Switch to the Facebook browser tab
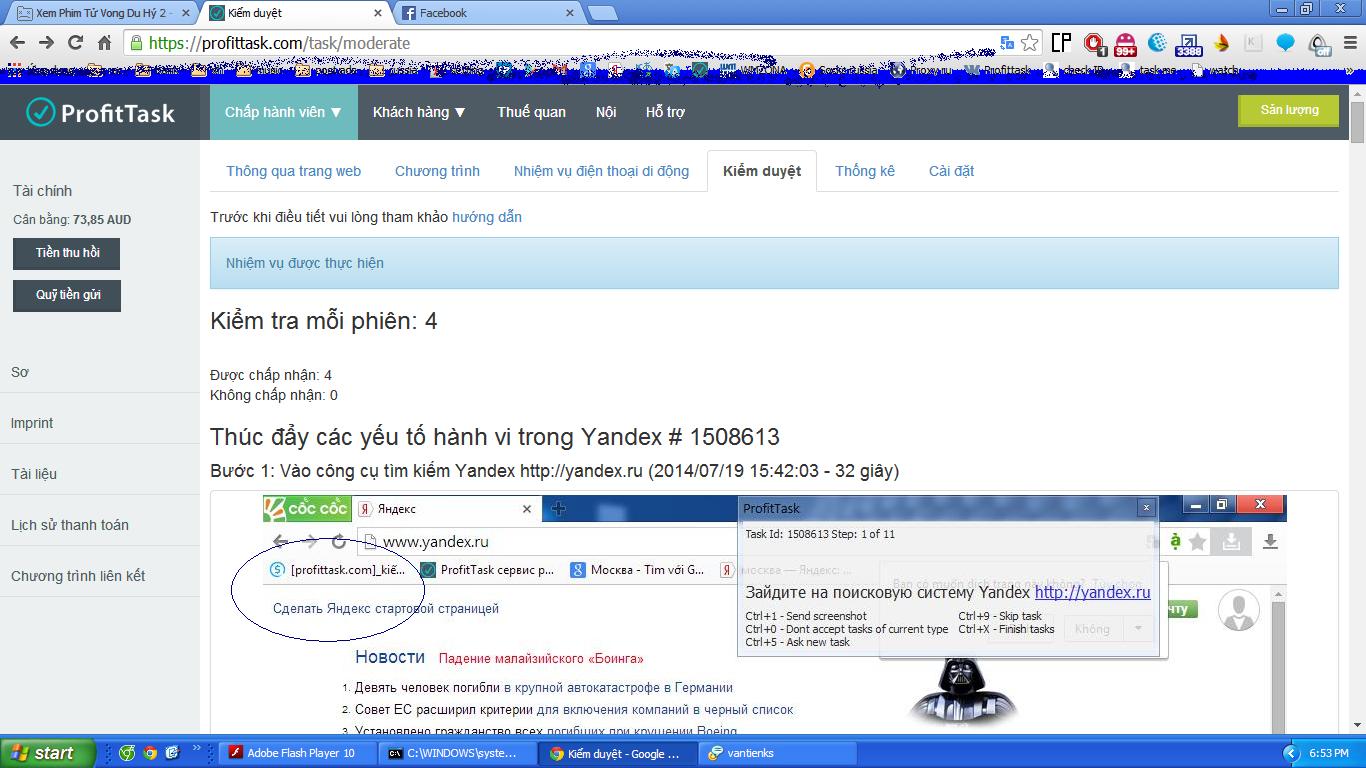Image resolution: width=1366 pixels, height=768 pixels. [x=485, y=13]
